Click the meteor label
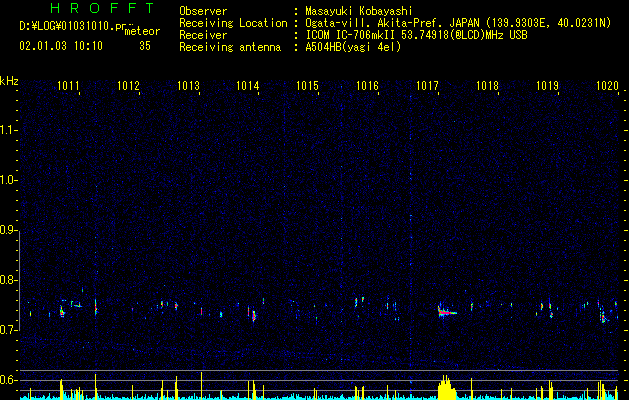This screenshot has height=400, width=629. [142, 31]
